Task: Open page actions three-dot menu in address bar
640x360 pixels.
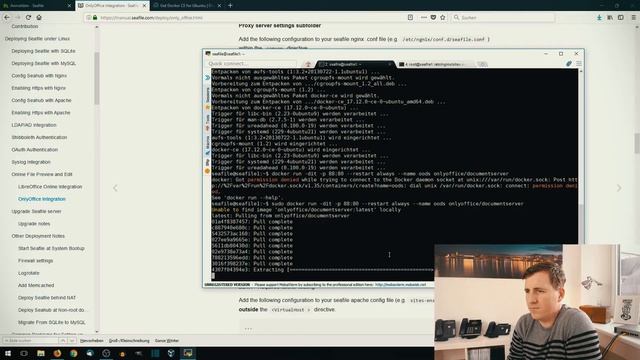Action: click(423, 18)
